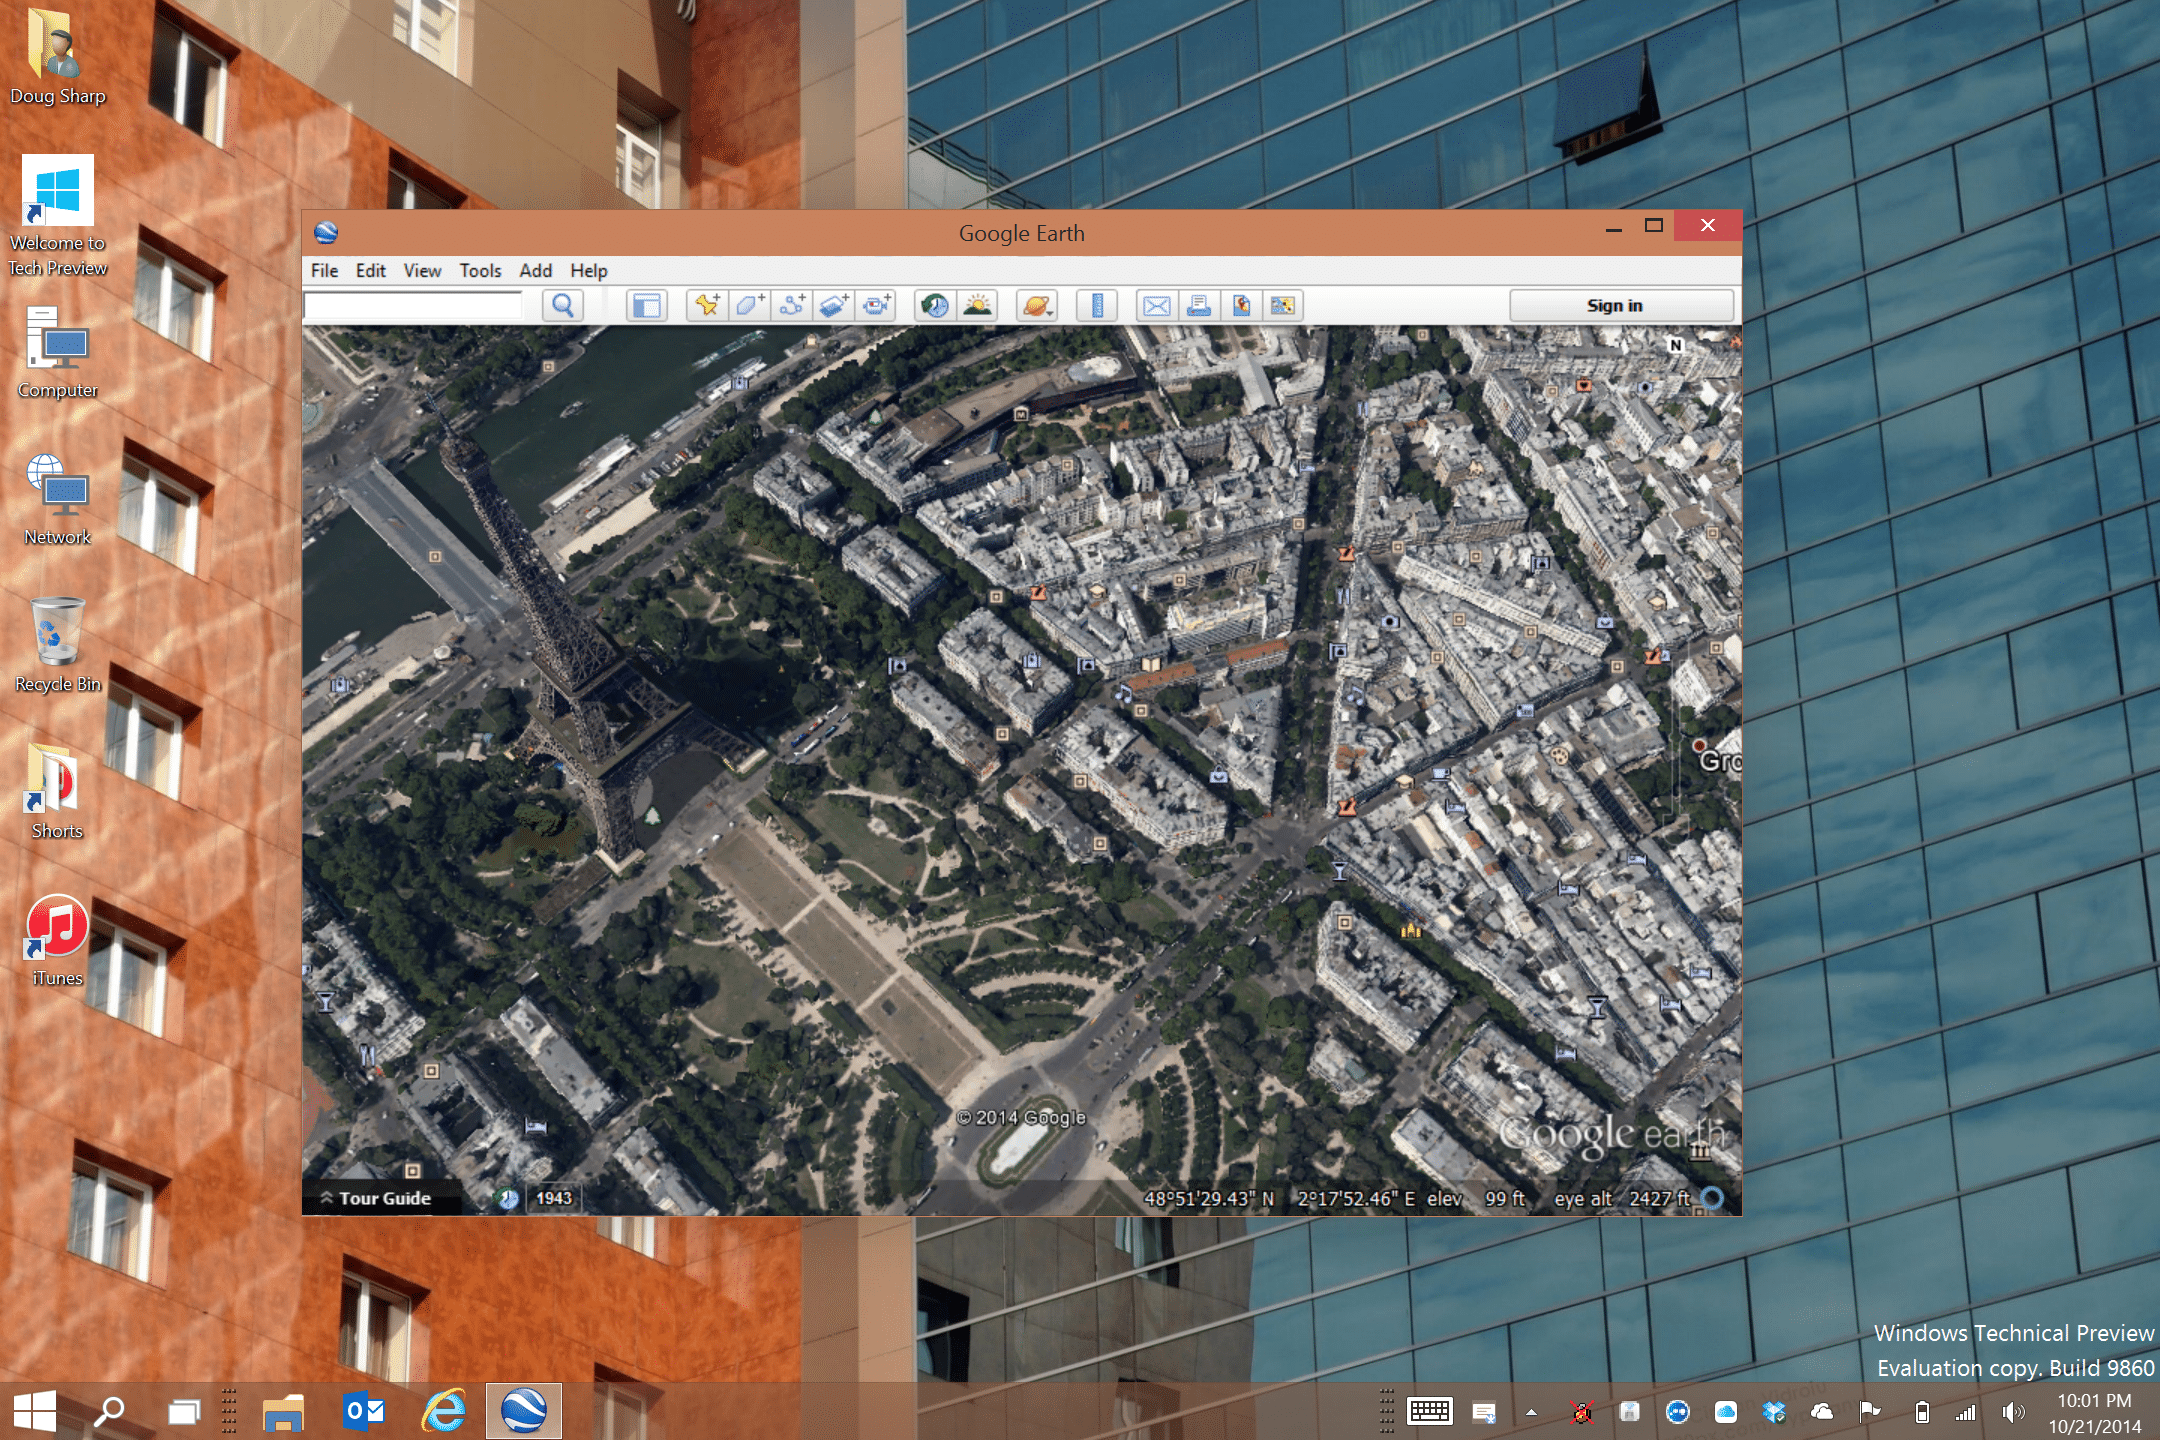Click the Save Image toolbar icon

[1241, 305]
